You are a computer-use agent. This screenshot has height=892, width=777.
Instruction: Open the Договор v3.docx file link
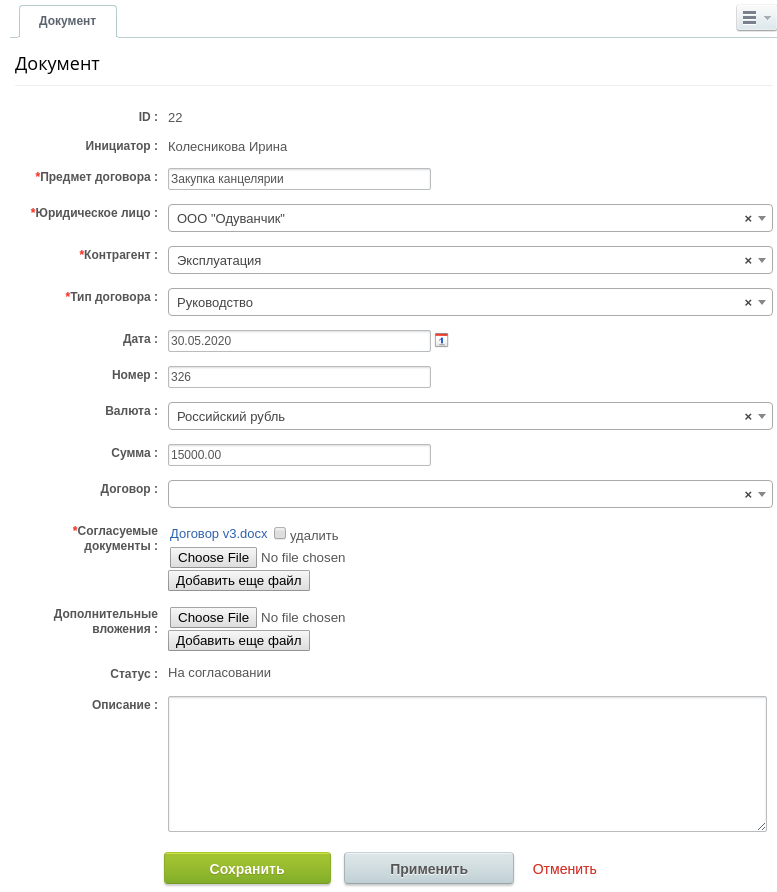(x=219, y=534)
